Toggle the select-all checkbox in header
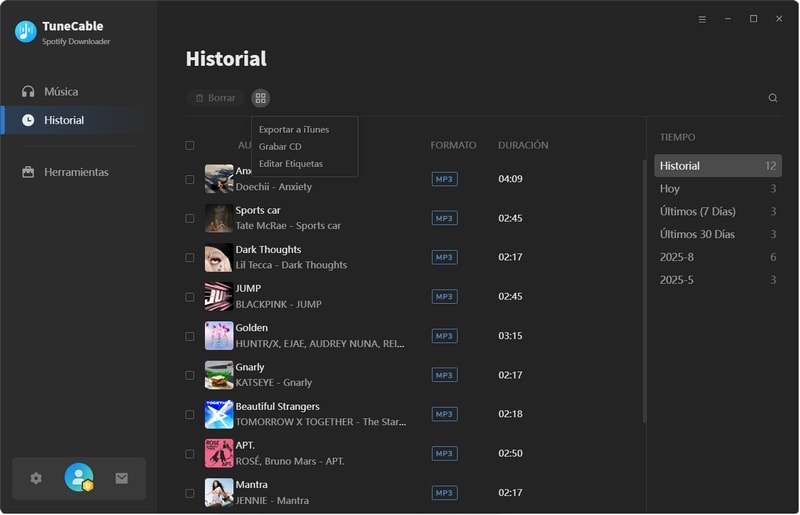The image size is (800, 515). (x=190, y=145)
